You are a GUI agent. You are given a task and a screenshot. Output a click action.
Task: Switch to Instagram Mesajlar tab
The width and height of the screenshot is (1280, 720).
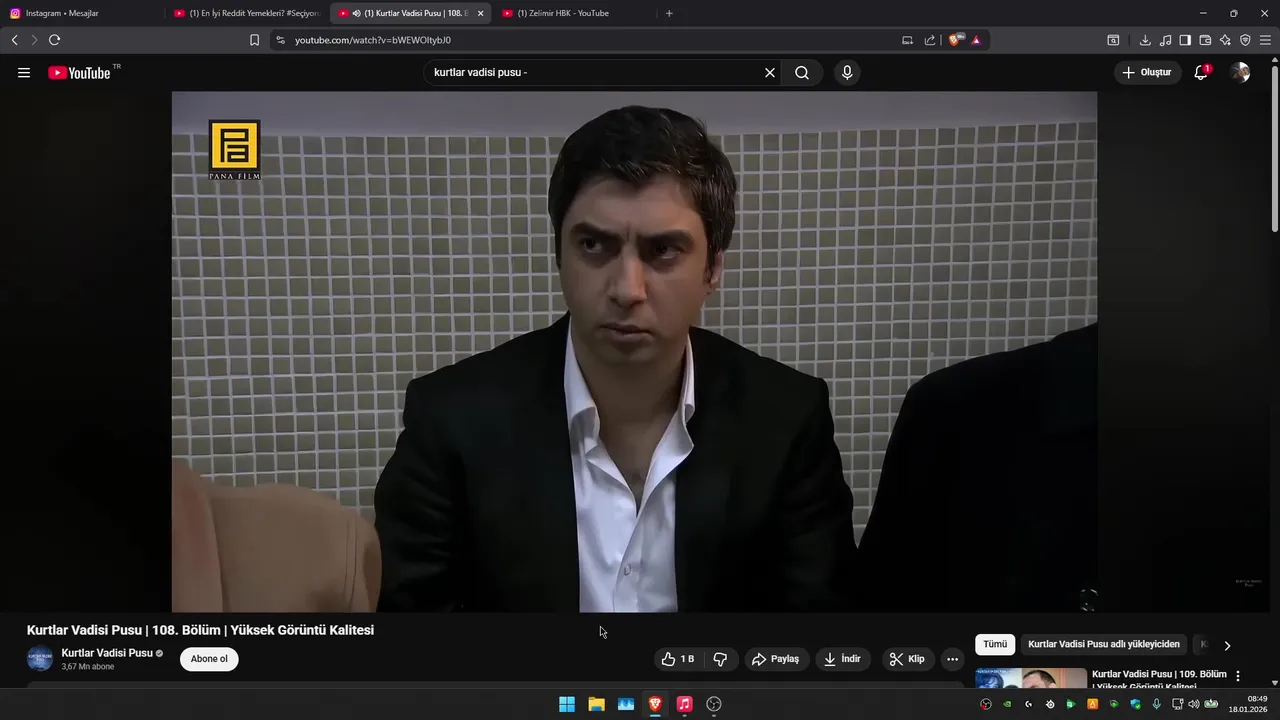tap(82, 13)
